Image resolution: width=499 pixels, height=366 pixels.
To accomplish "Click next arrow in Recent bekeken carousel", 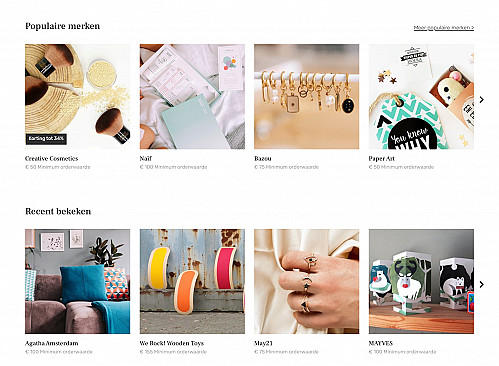I will (x=481, y=284).
